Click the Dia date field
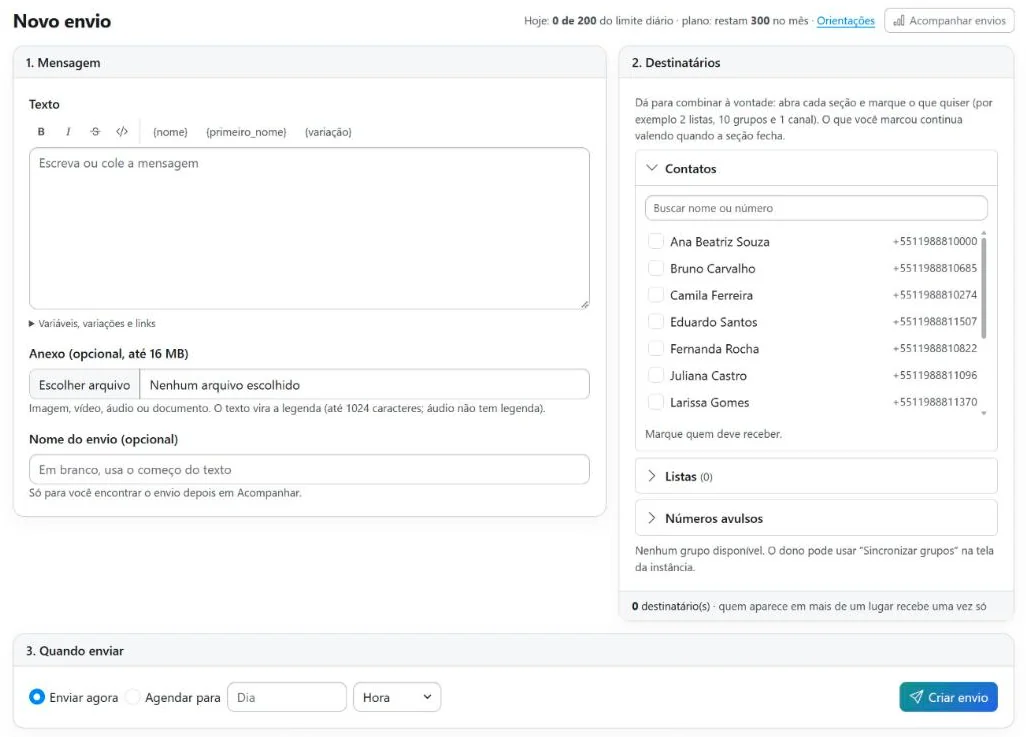1026x737 pixels. tap(287, 697)
